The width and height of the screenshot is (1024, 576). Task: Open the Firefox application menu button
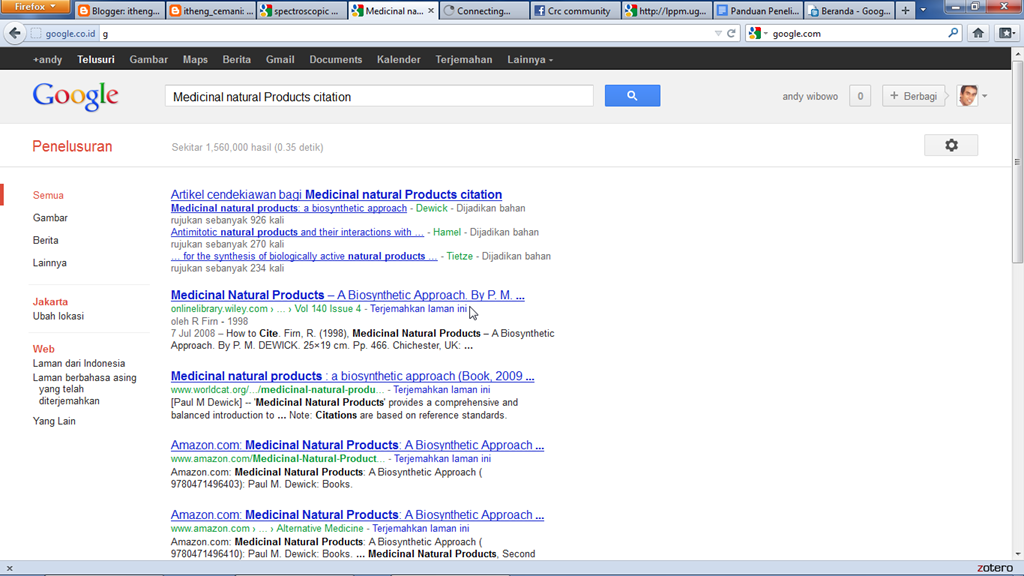[x=35, y=7]
